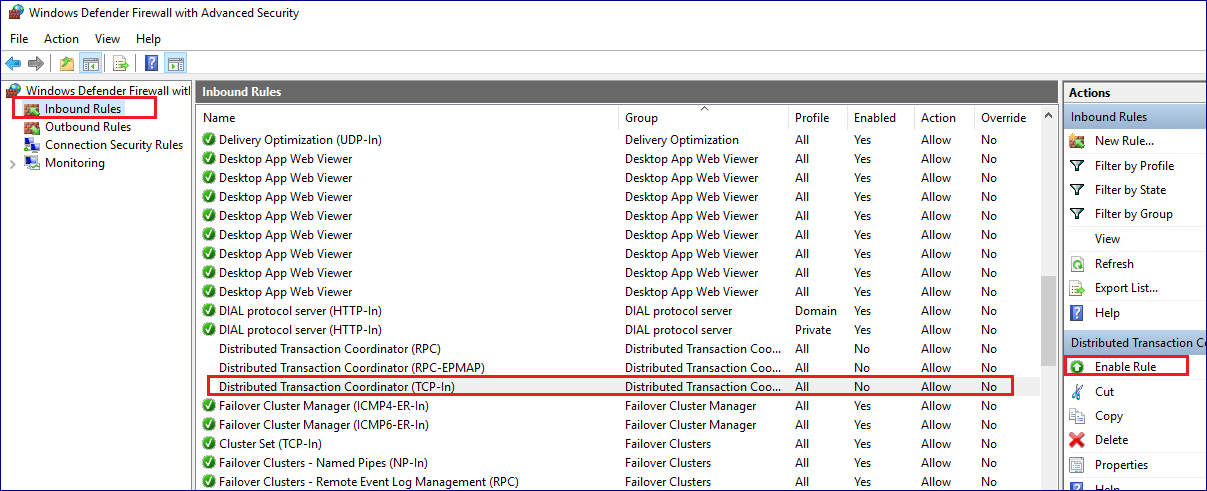
Task: Click the Back arrow toolbar icon
Action: pyautogui.click(x=13, y=64)
